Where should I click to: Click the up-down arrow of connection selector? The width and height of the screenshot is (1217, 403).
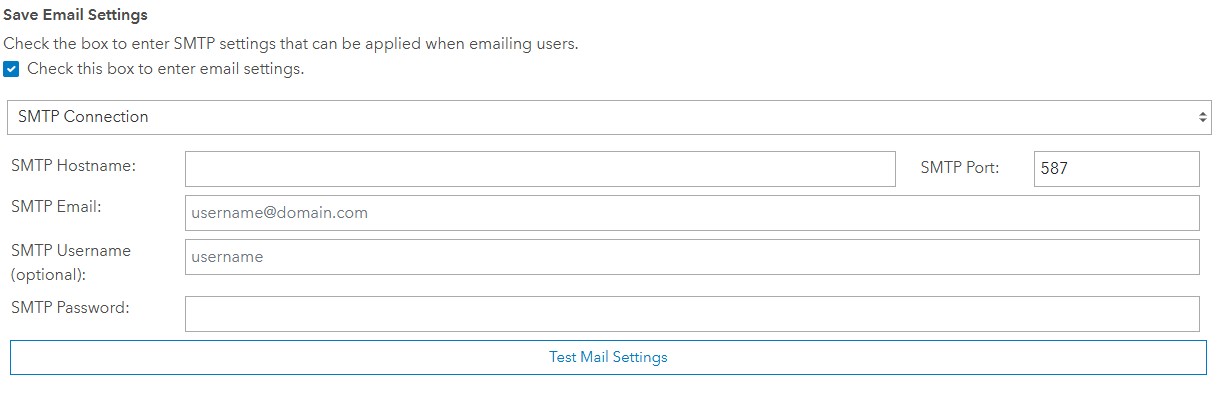[x=1202, y=117]
